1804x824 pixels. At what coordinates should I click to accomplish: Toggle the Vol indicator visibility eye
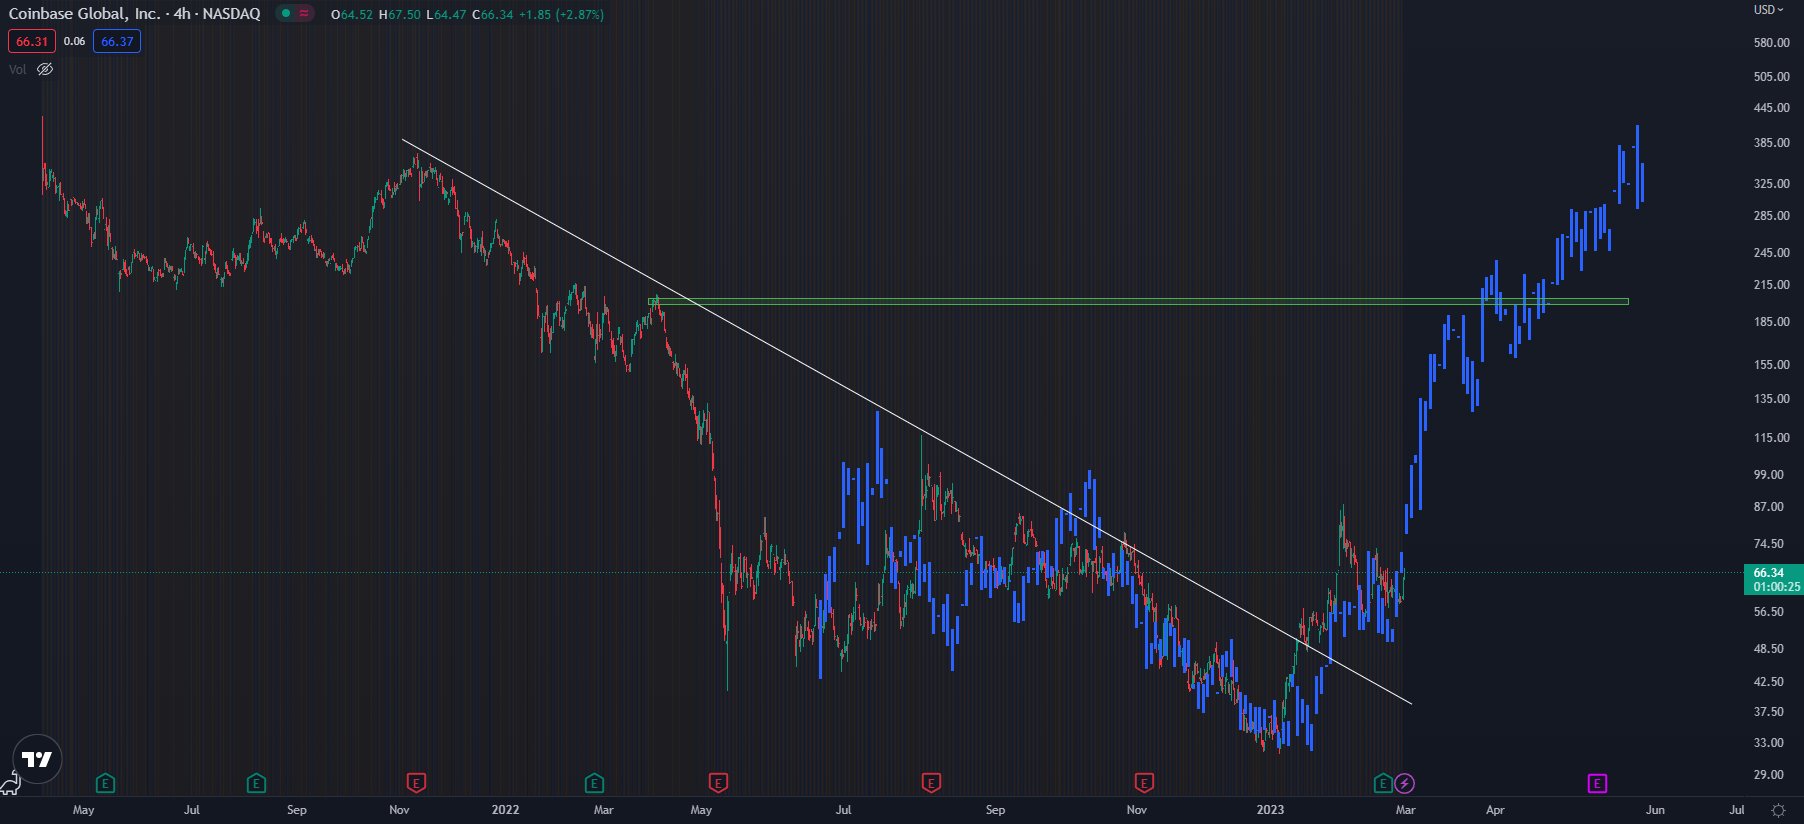coord(45,69)
